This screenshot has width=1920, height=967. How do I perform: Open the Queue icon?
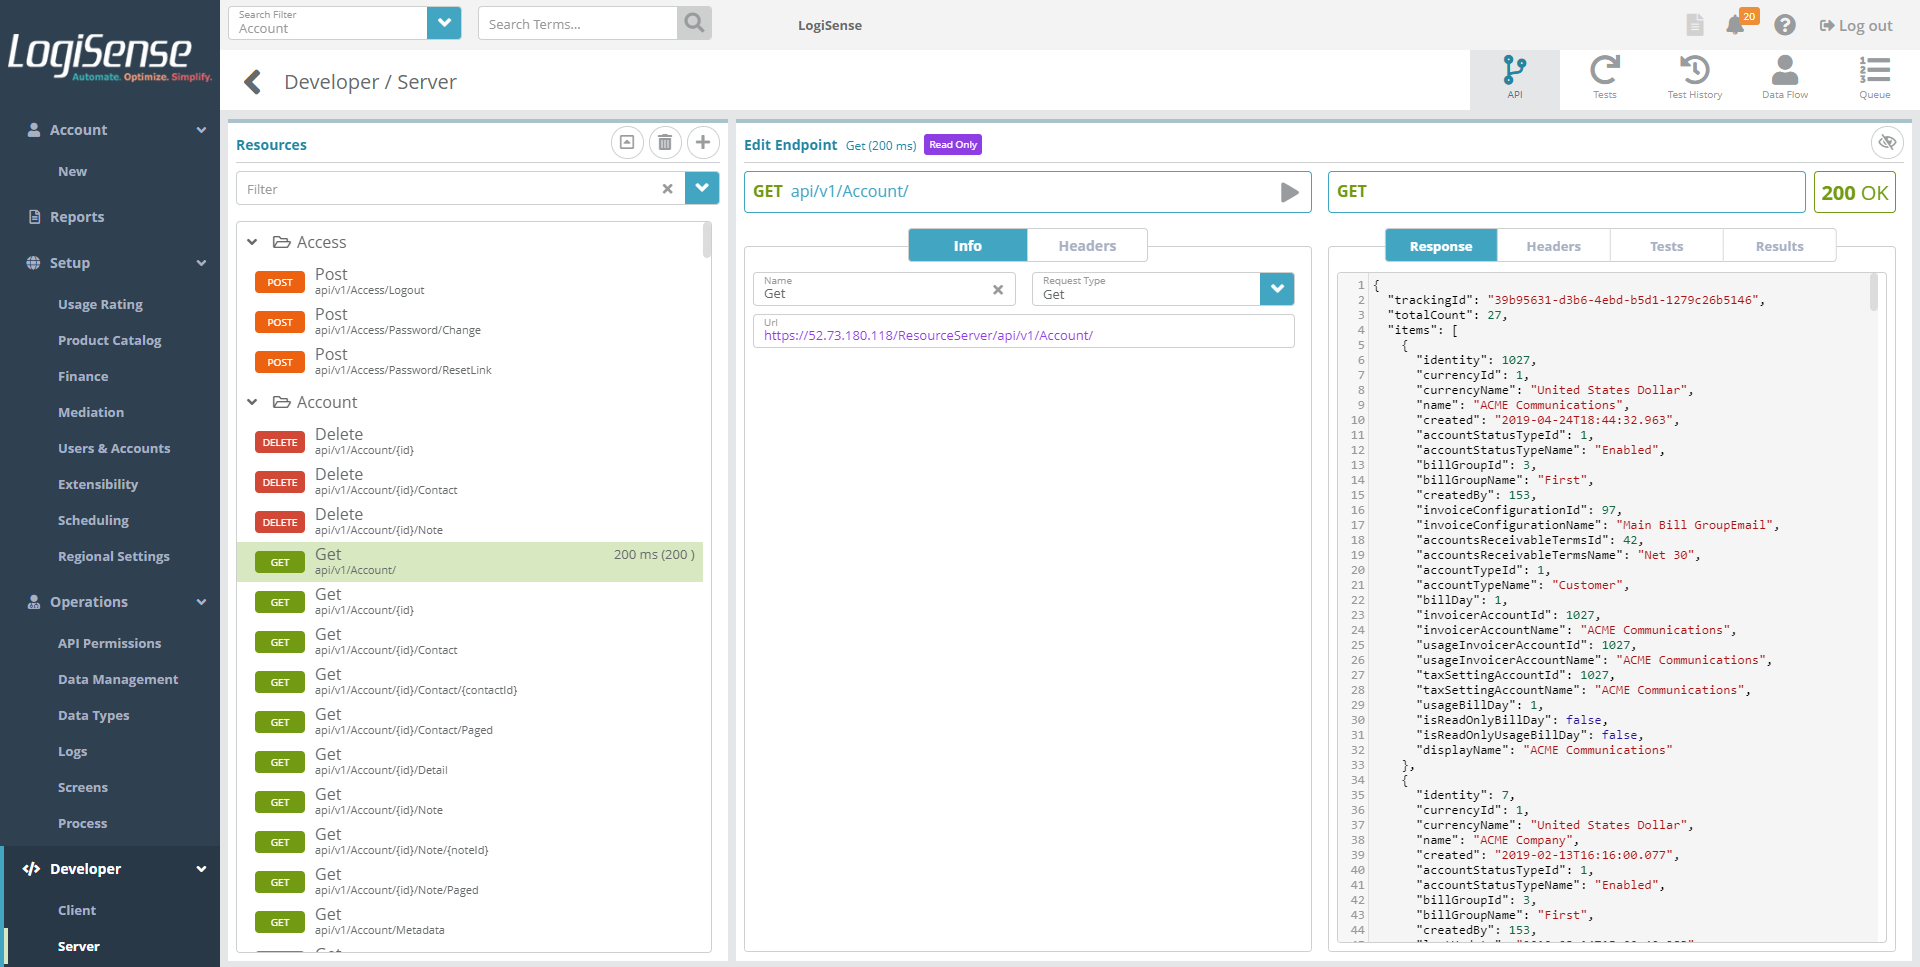1874,78
